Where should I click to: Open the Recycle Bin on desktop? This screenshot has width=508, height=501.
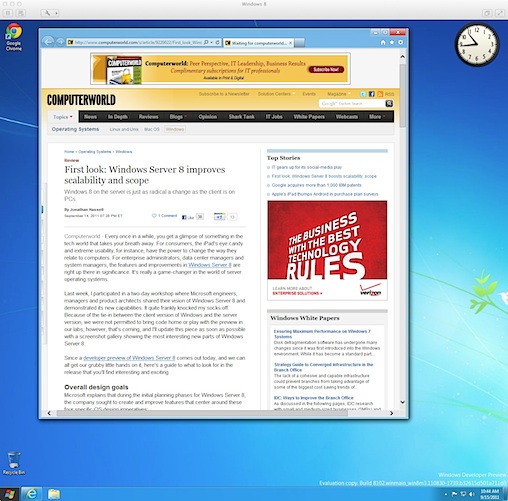14,463
